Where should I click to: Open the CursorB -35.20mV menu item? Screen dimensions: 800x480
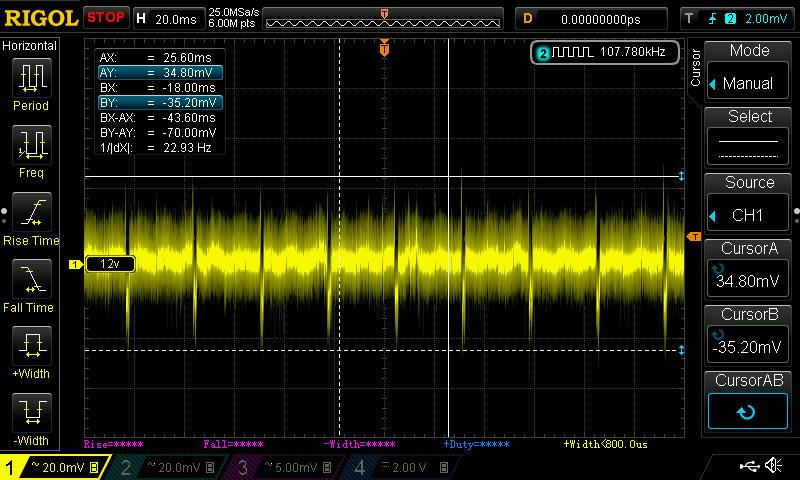click(x=749, y=335)
